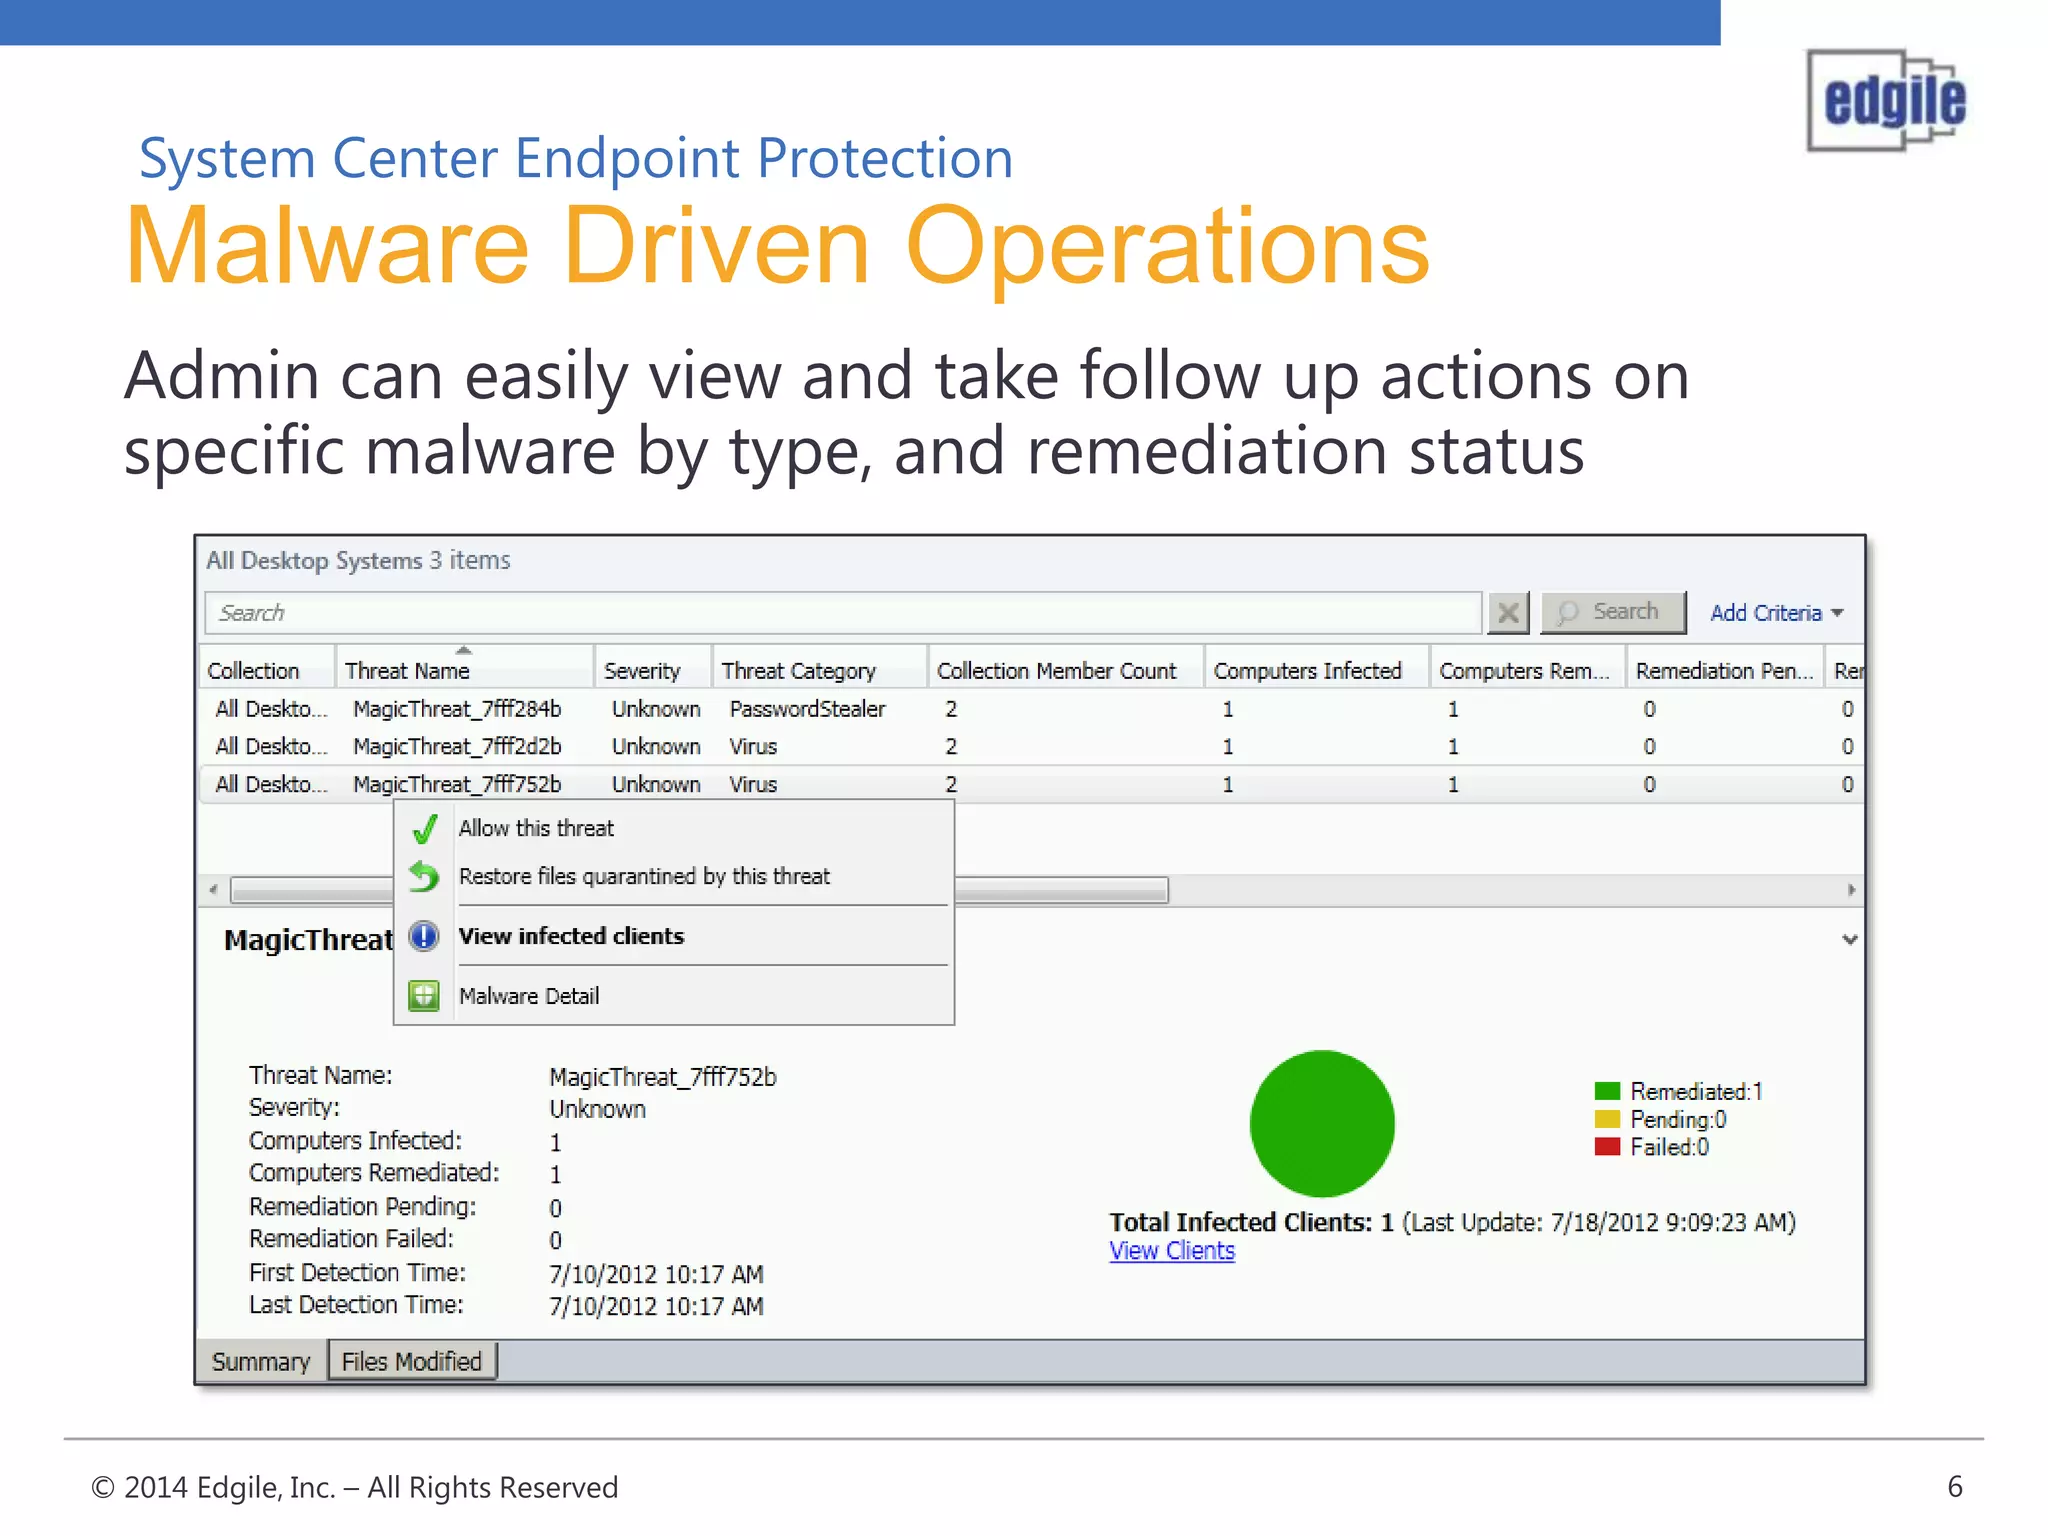Select the MagicThreat_7fff284b row
The image size is (2048, 1536).
point(1031,709)
